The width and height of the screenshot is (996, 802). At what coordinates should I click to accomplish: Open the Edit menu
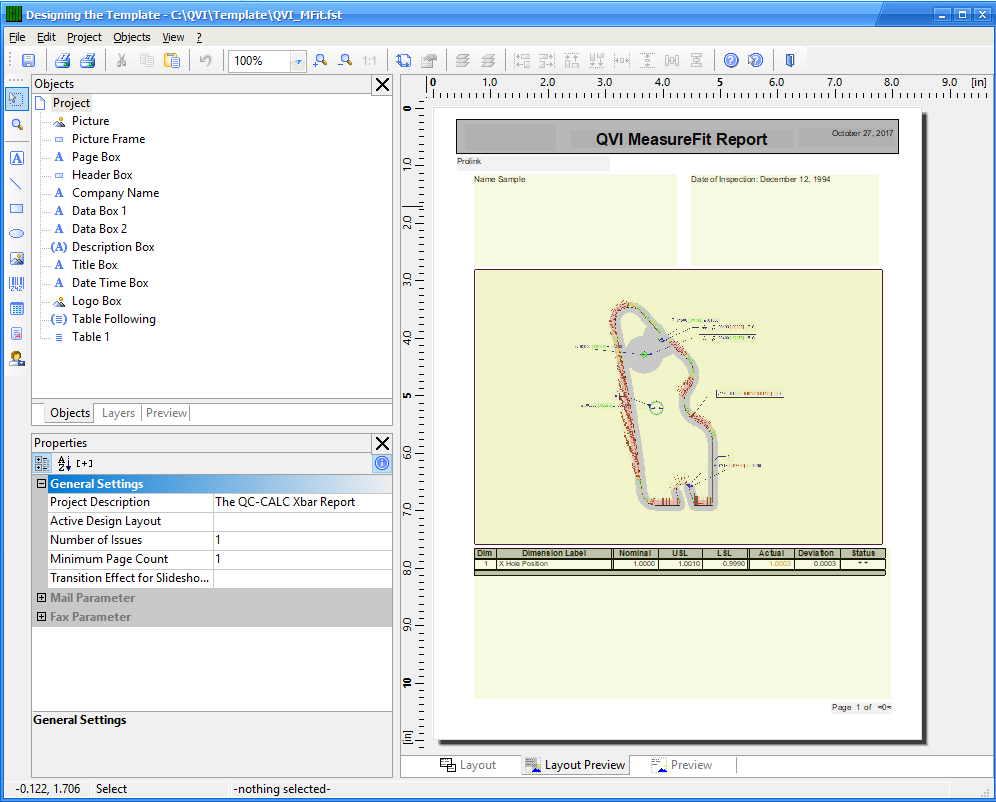[46, 37]
